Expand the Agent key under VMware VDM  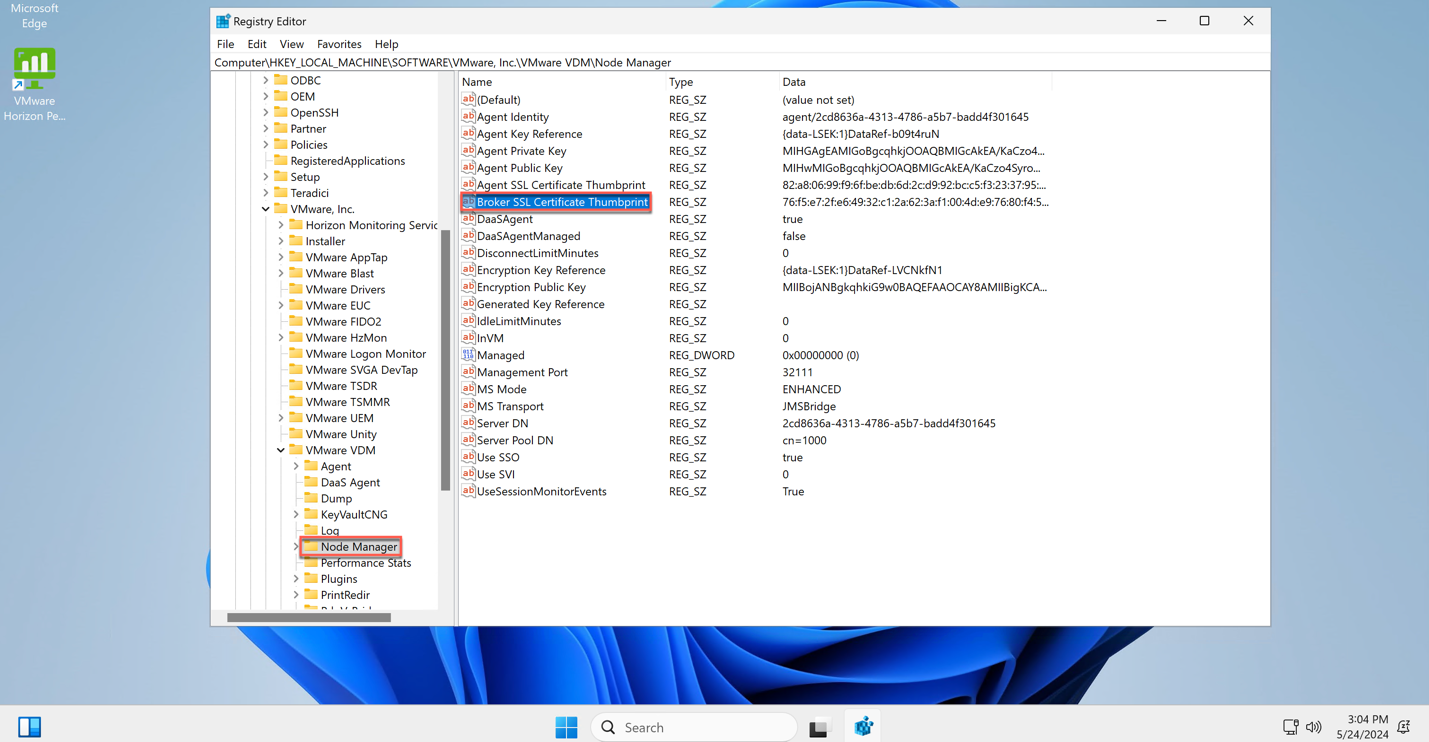tap(296, 466)
